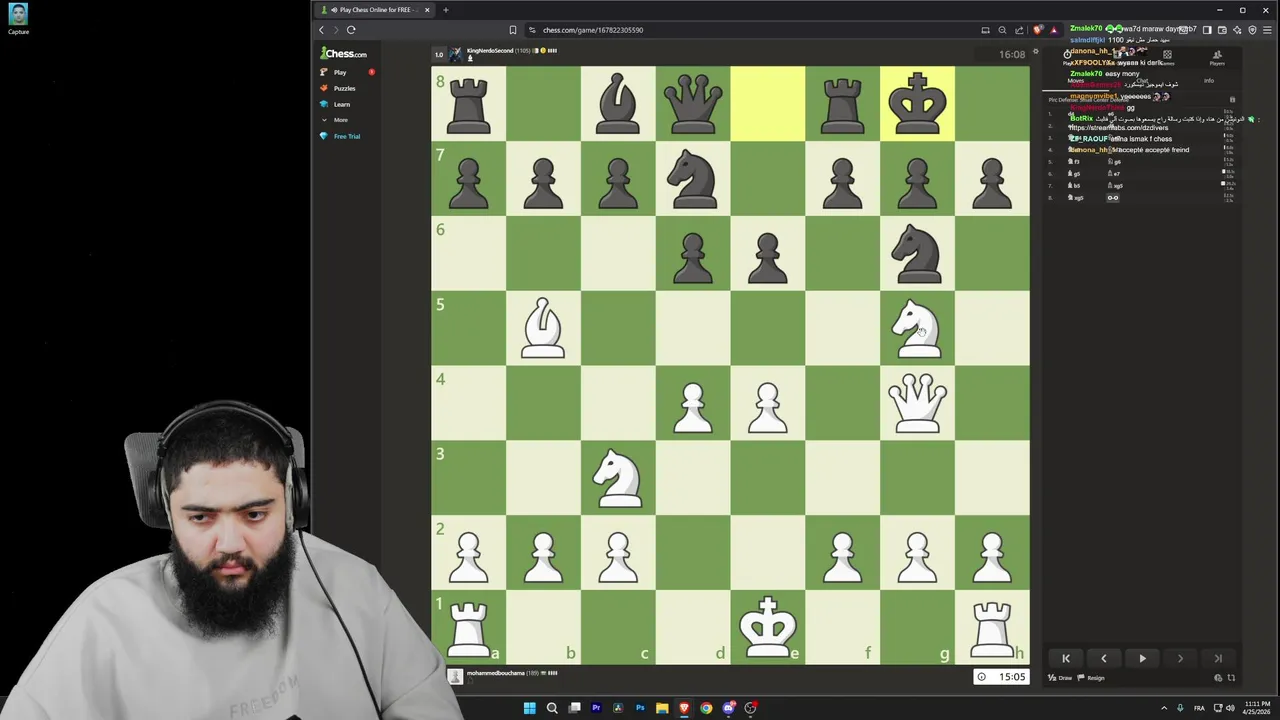
Task: Step forward one move
Action: 1180,658
